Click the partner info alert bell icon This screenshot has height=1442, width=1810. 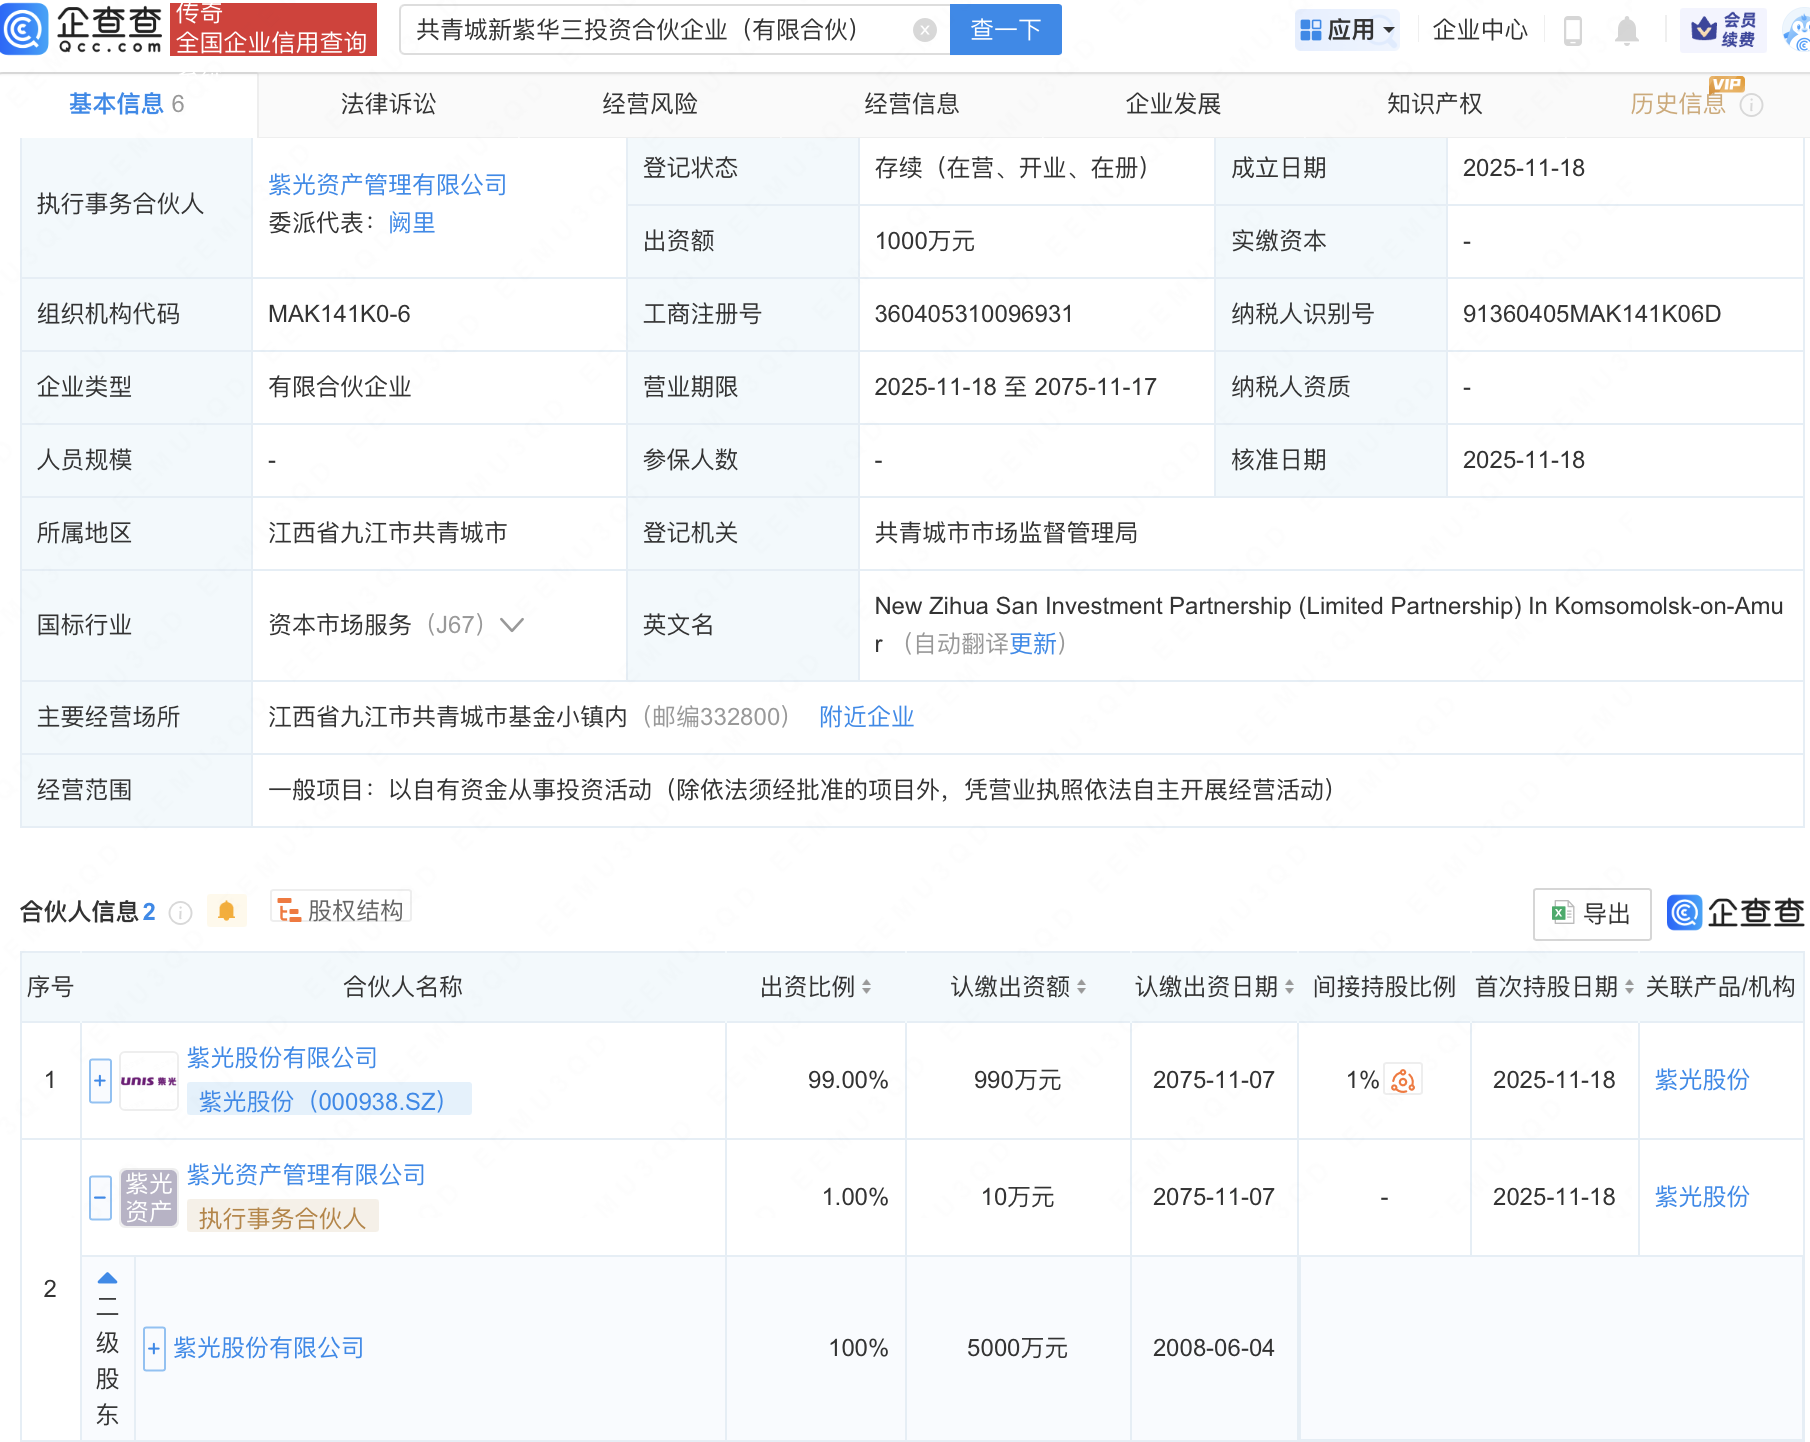point(226,911)
